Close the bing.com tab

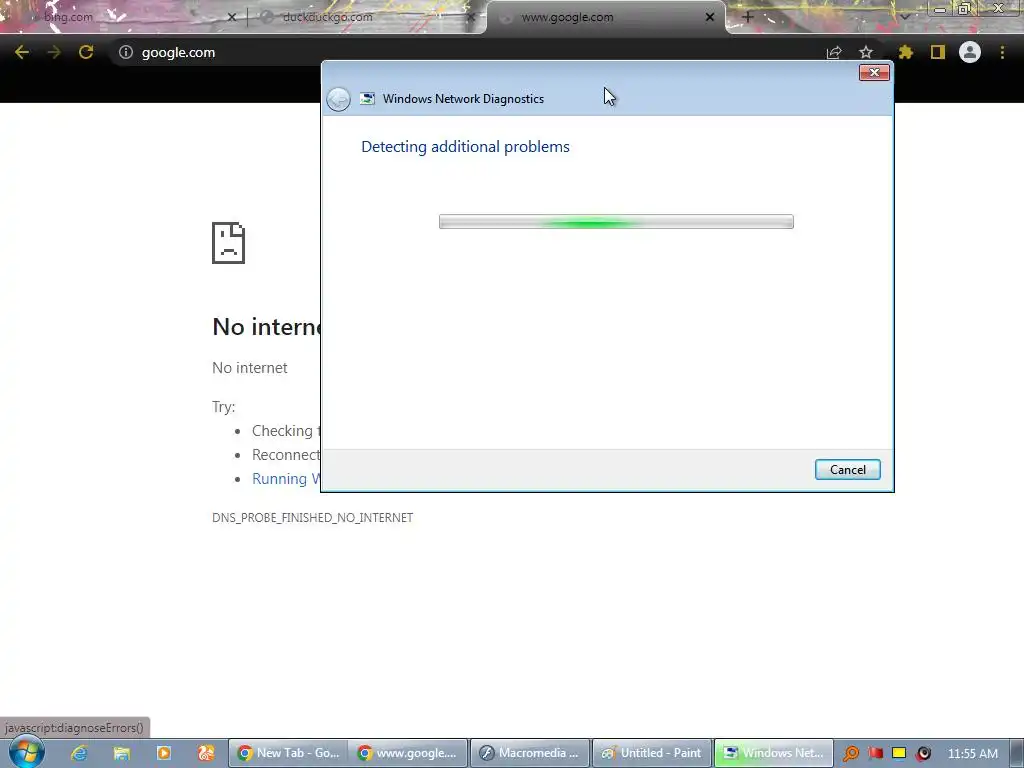231,18
